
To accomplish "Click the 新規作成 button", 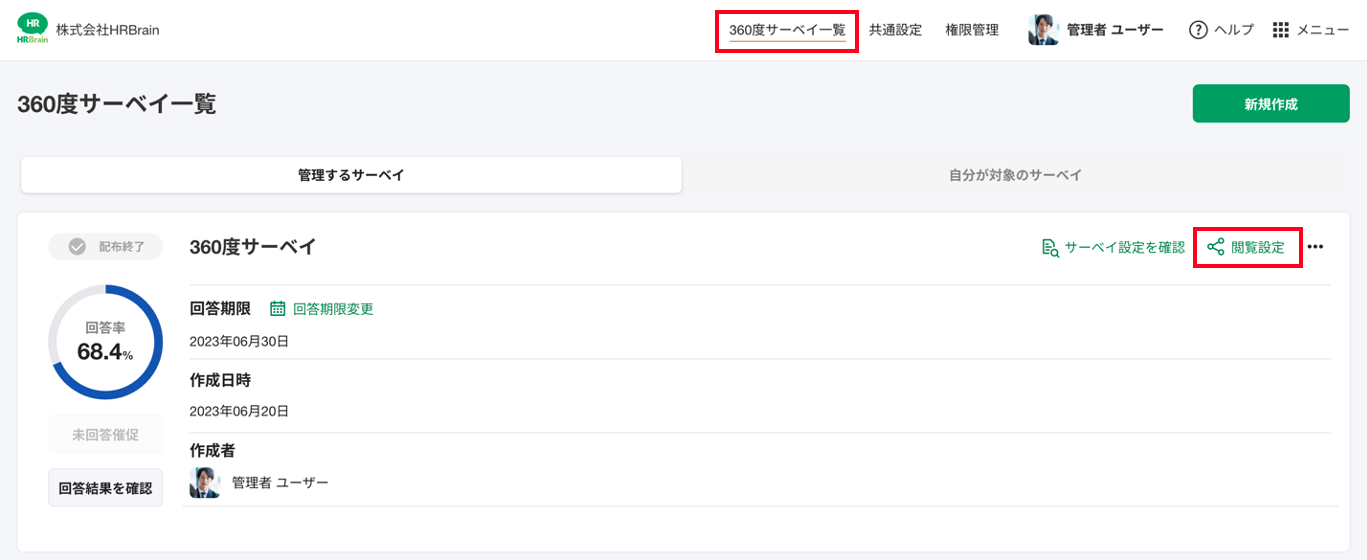I will [1271, 104].
